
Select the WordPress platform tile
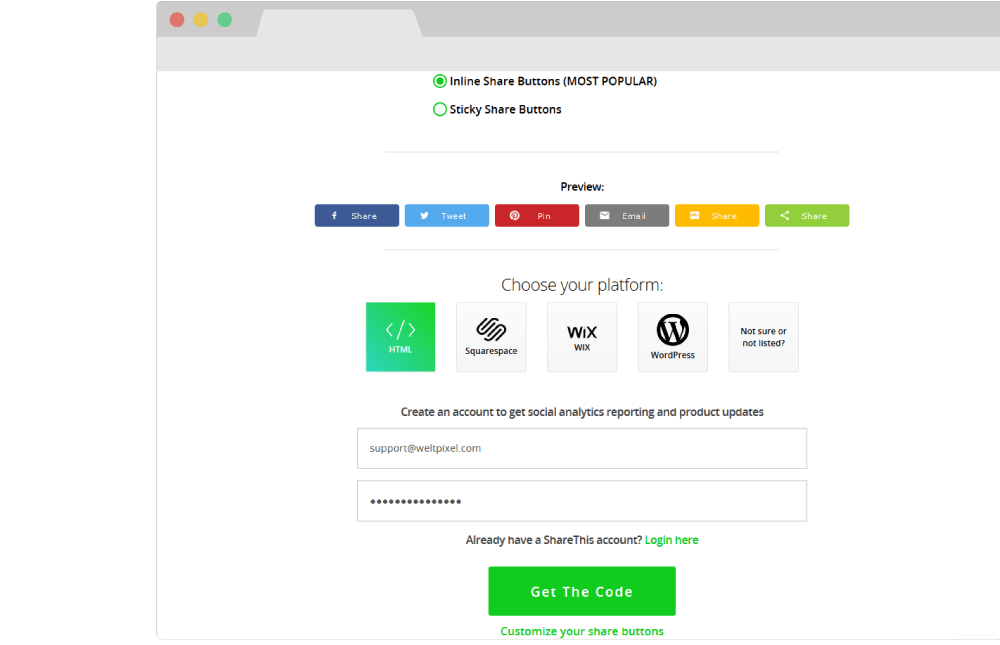(672, 337)
